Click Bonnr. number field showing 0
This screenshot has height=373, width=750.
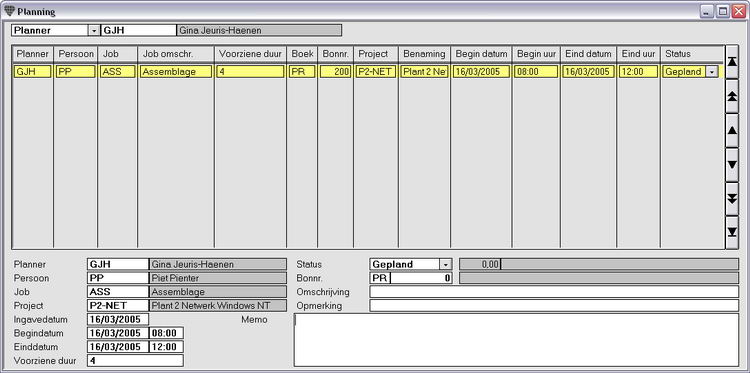pos(421,278)
